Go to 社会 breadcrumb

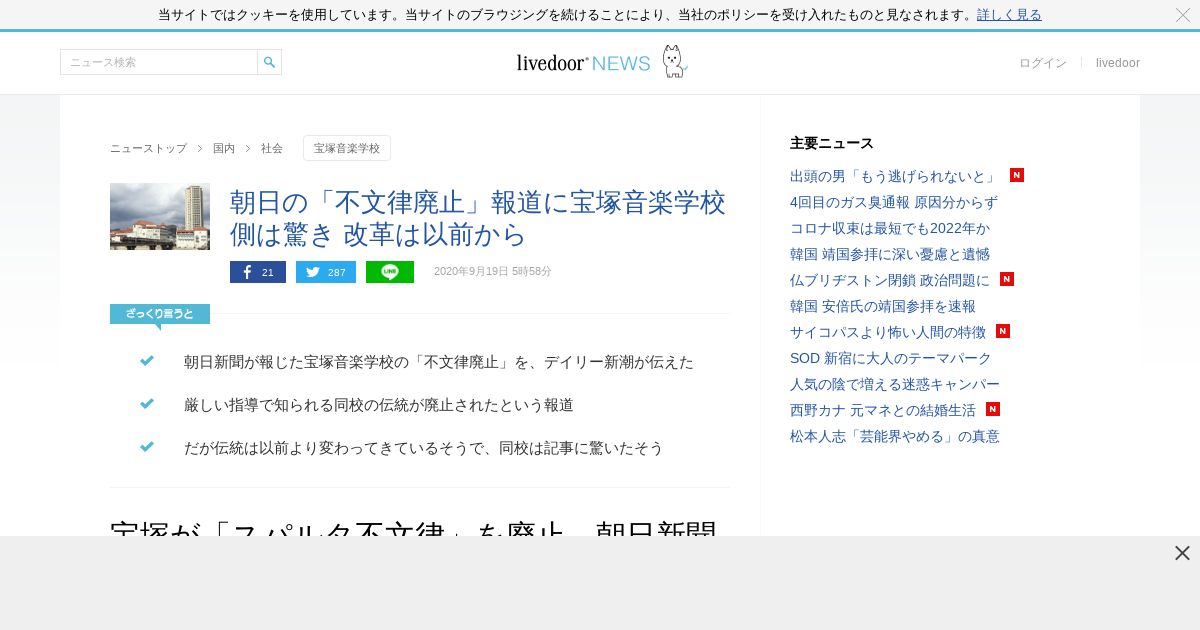[272, 148]
